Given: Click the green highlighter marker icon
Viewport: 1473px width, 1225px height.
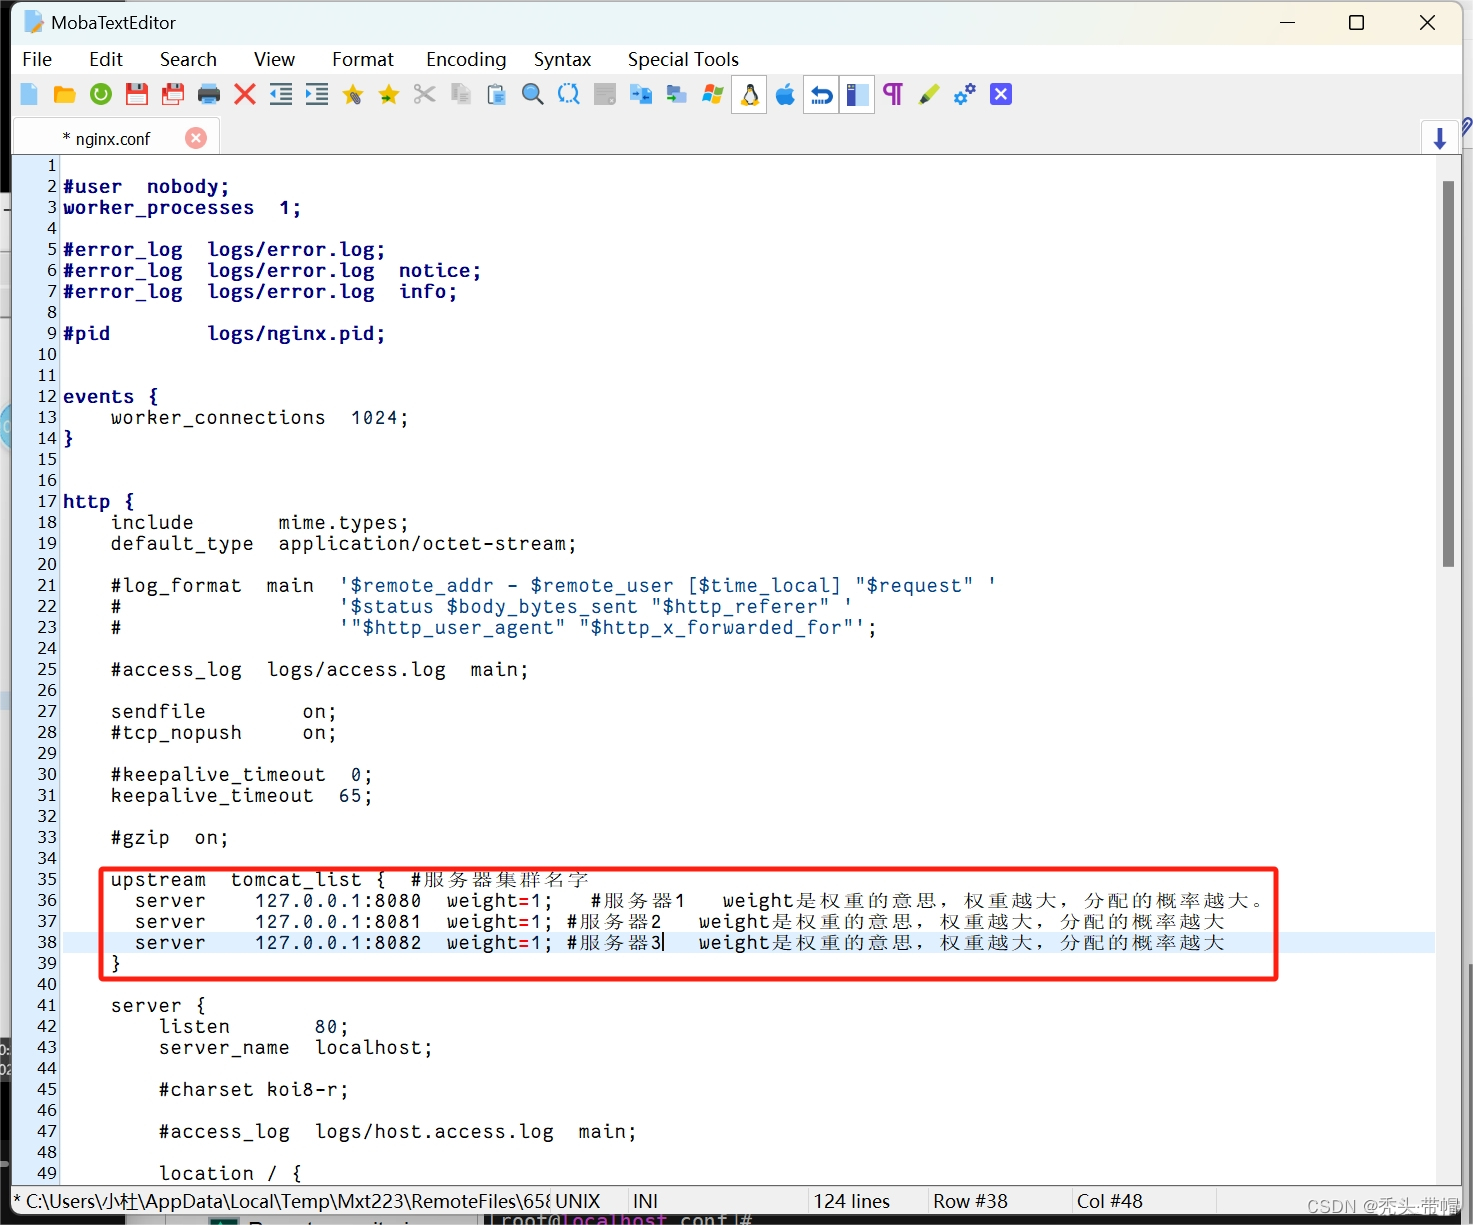Looking at the screenshot, I should pyautogui.click(x=929, y=95).
